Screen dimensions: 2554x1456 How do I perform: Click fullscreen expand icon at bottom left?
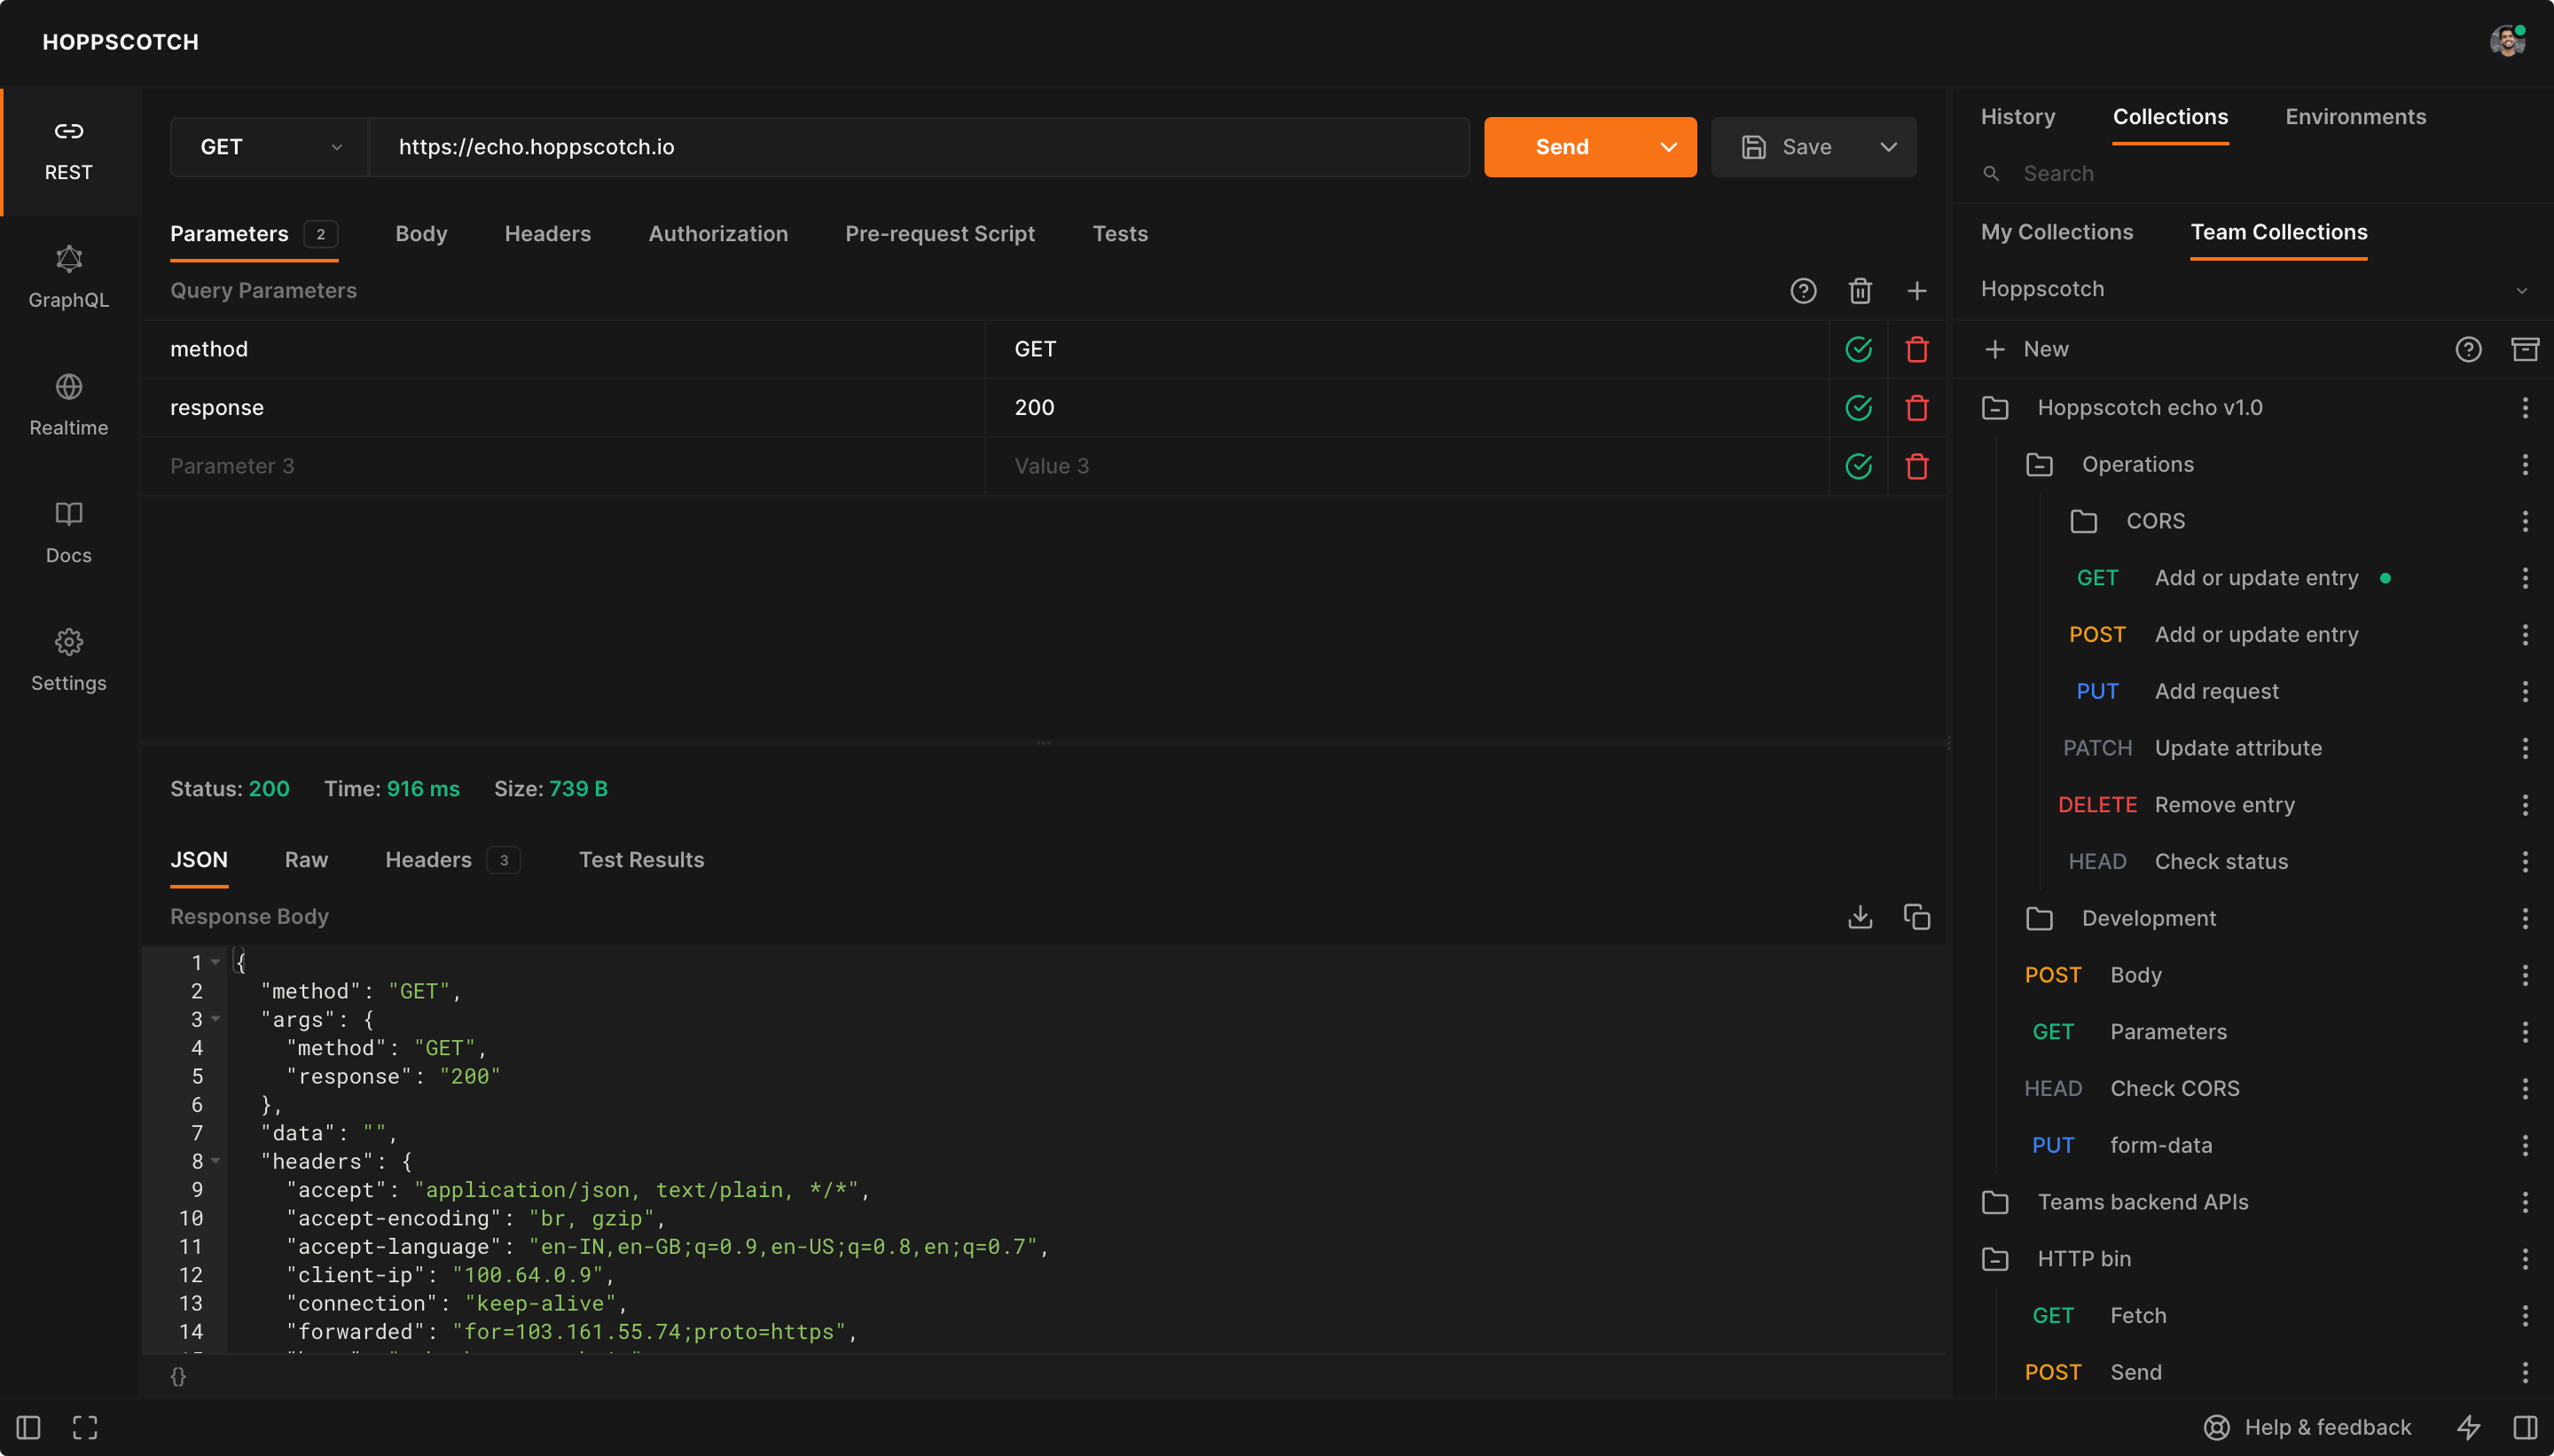point(85,1427)
